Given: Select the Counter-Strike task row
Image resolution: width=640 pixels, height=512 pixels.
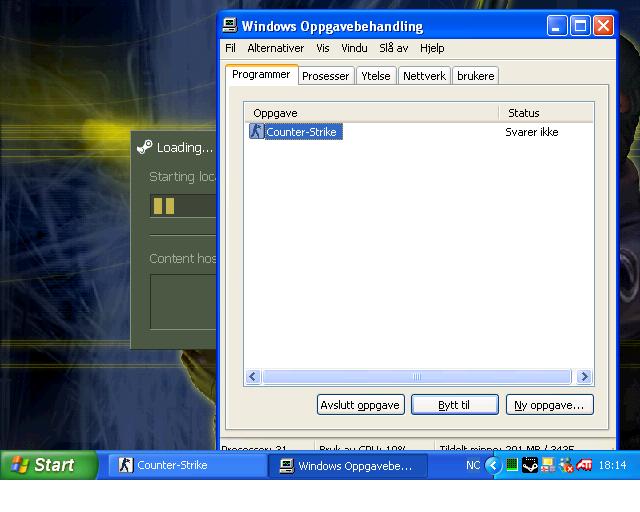Looking at the screenshot, I should [418, 132].
